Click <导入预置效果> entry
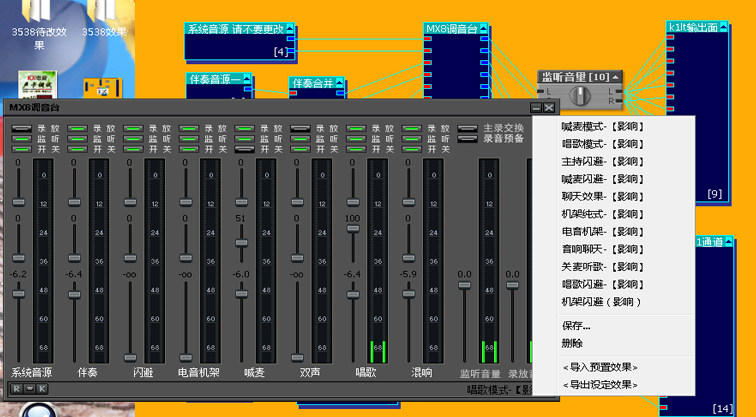 (x=600, y=367)
